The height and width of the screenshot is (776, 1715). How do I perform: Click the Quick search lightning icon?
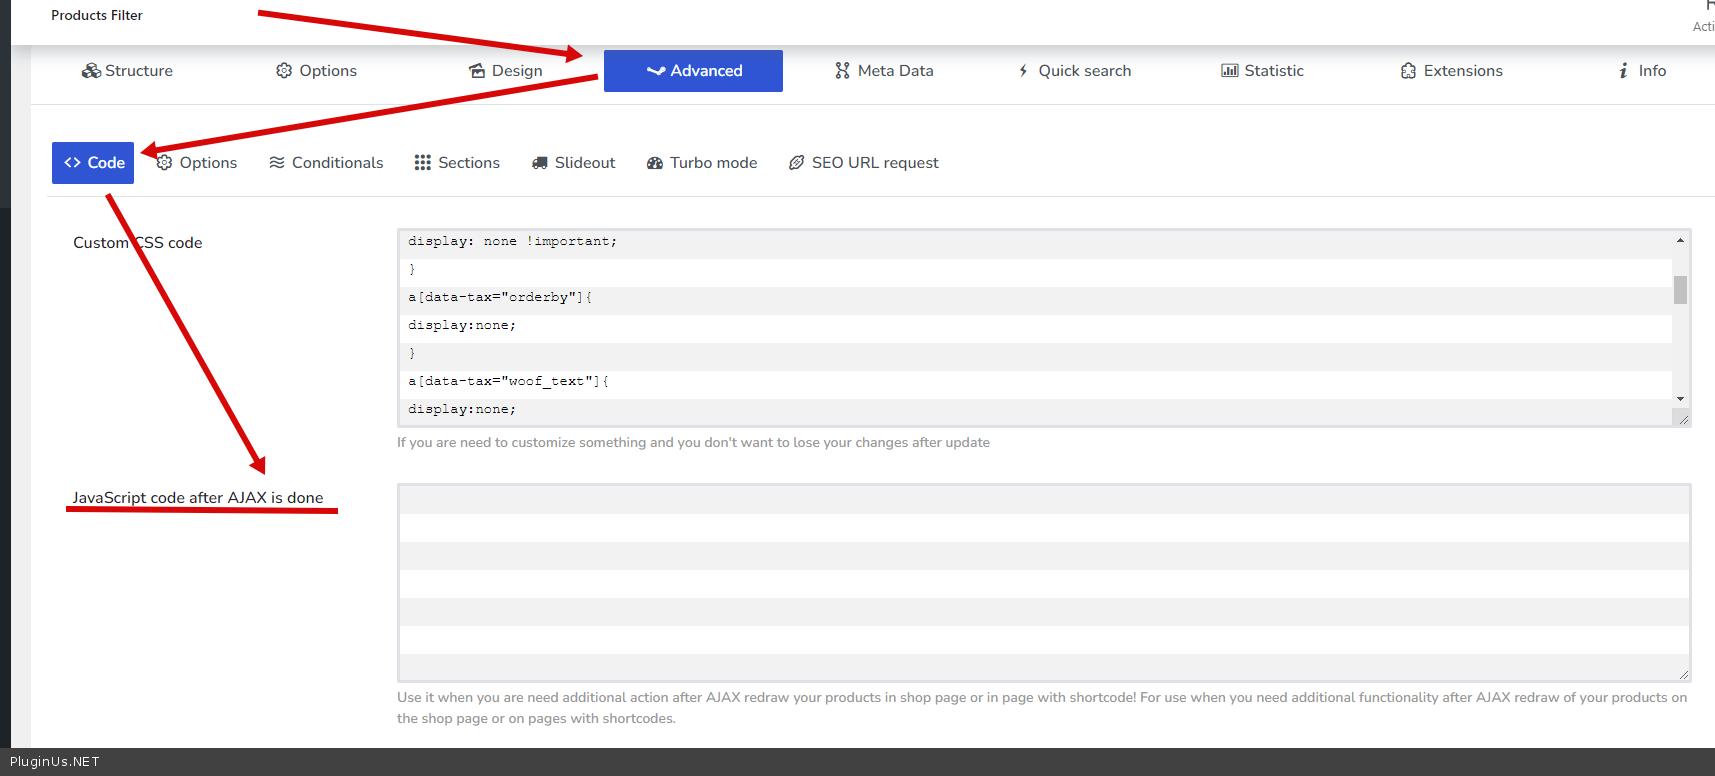point(1023,71)
